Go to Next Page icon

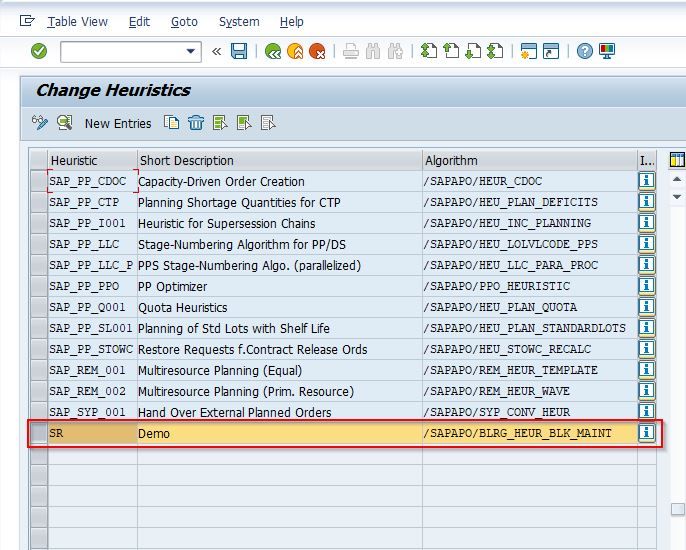coord(473,51)
